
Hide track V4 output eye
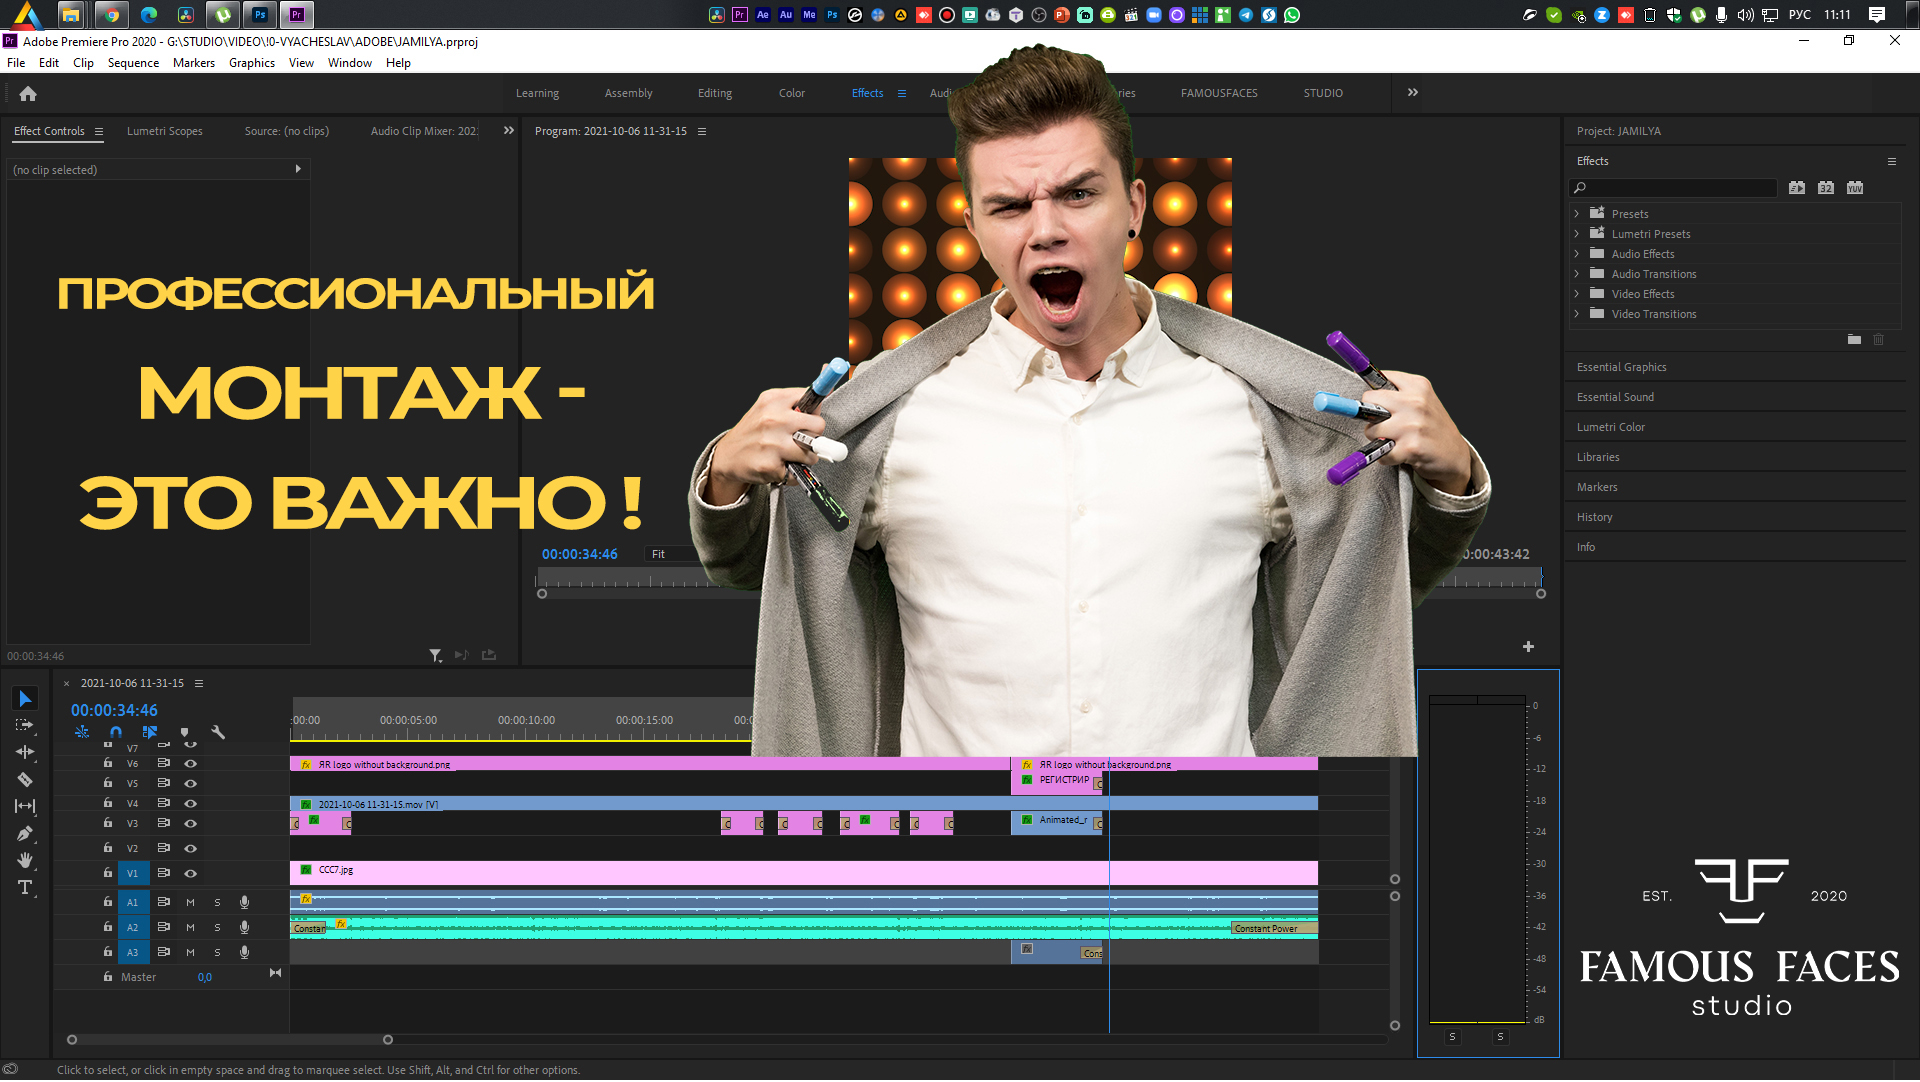click(190, 804)
